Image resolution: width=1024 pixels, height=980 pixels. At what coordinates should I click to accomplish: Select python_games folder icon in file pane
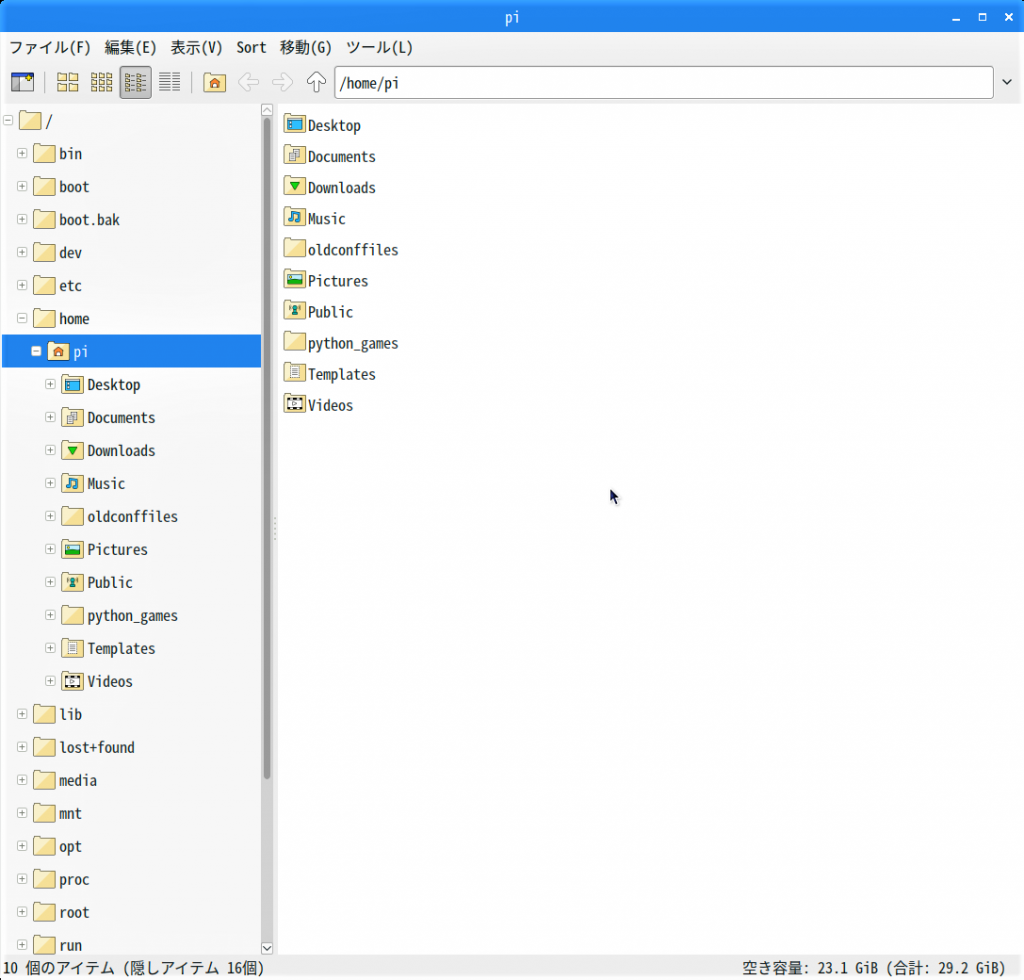[295, 342]
